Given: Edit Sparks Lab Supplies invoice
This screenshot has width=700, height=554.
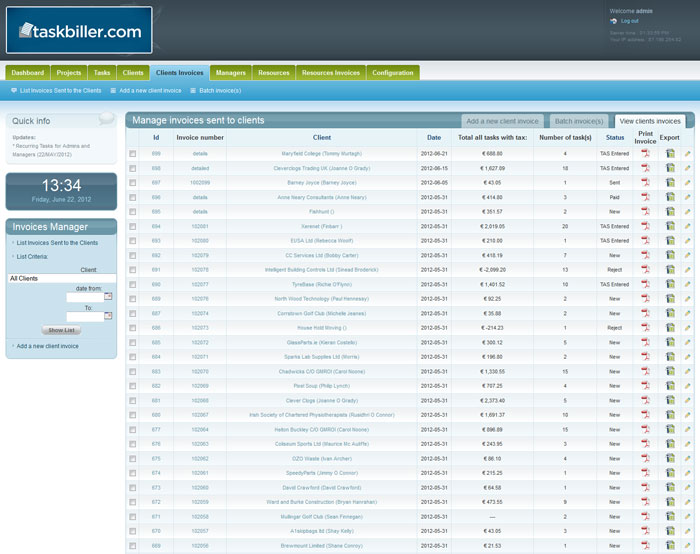Looking at the screenshot, I should 688,357.
